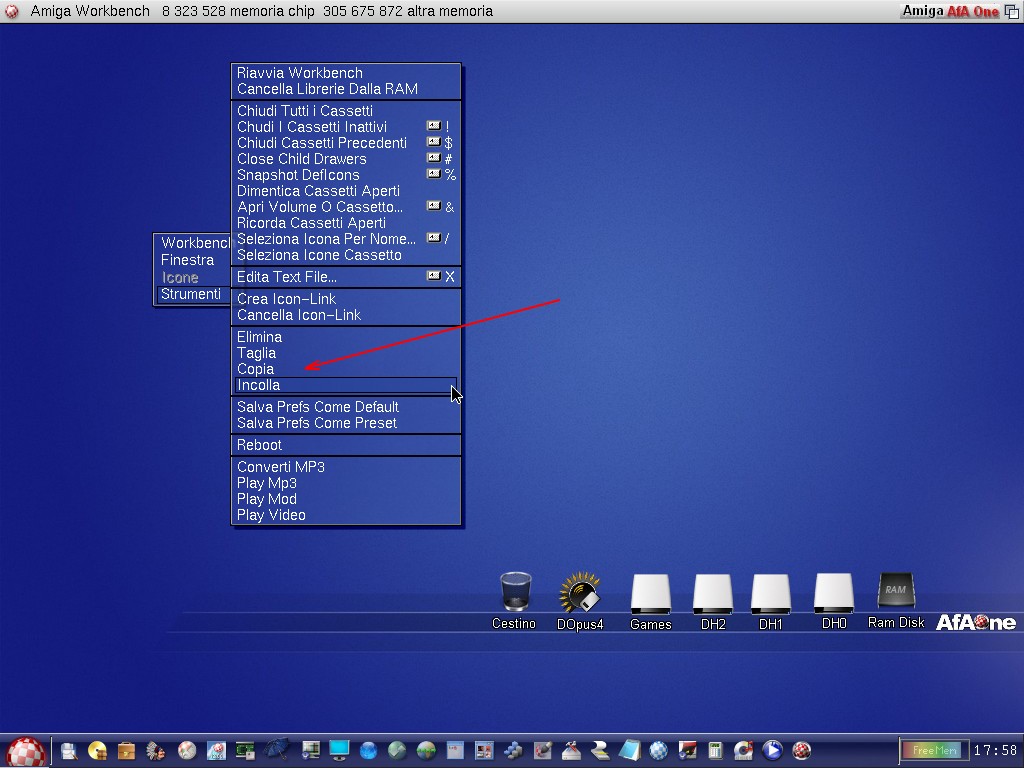Open the Ram Disk icon
The width and height of the screenshot is (1024, 768).
click(896, 592)
